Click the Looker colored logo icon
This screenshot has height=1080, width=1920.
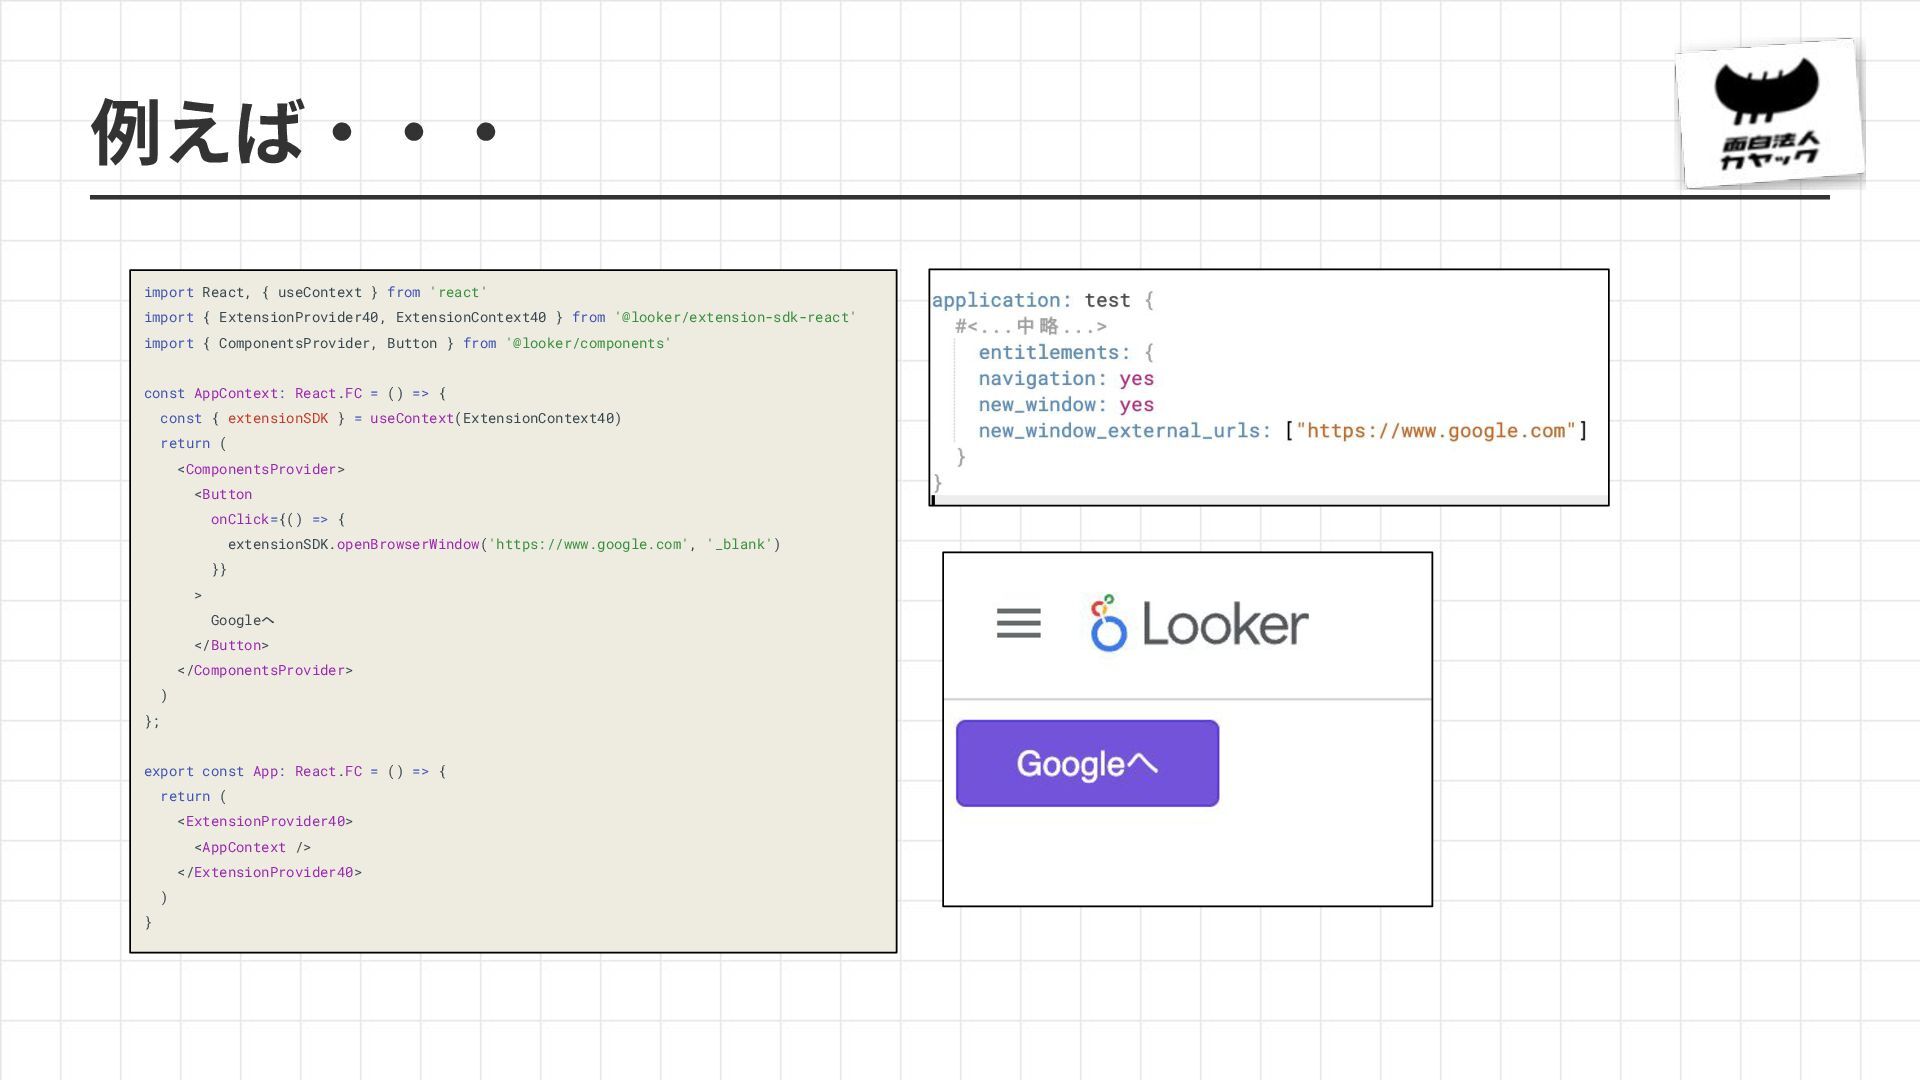(1107, 623)
